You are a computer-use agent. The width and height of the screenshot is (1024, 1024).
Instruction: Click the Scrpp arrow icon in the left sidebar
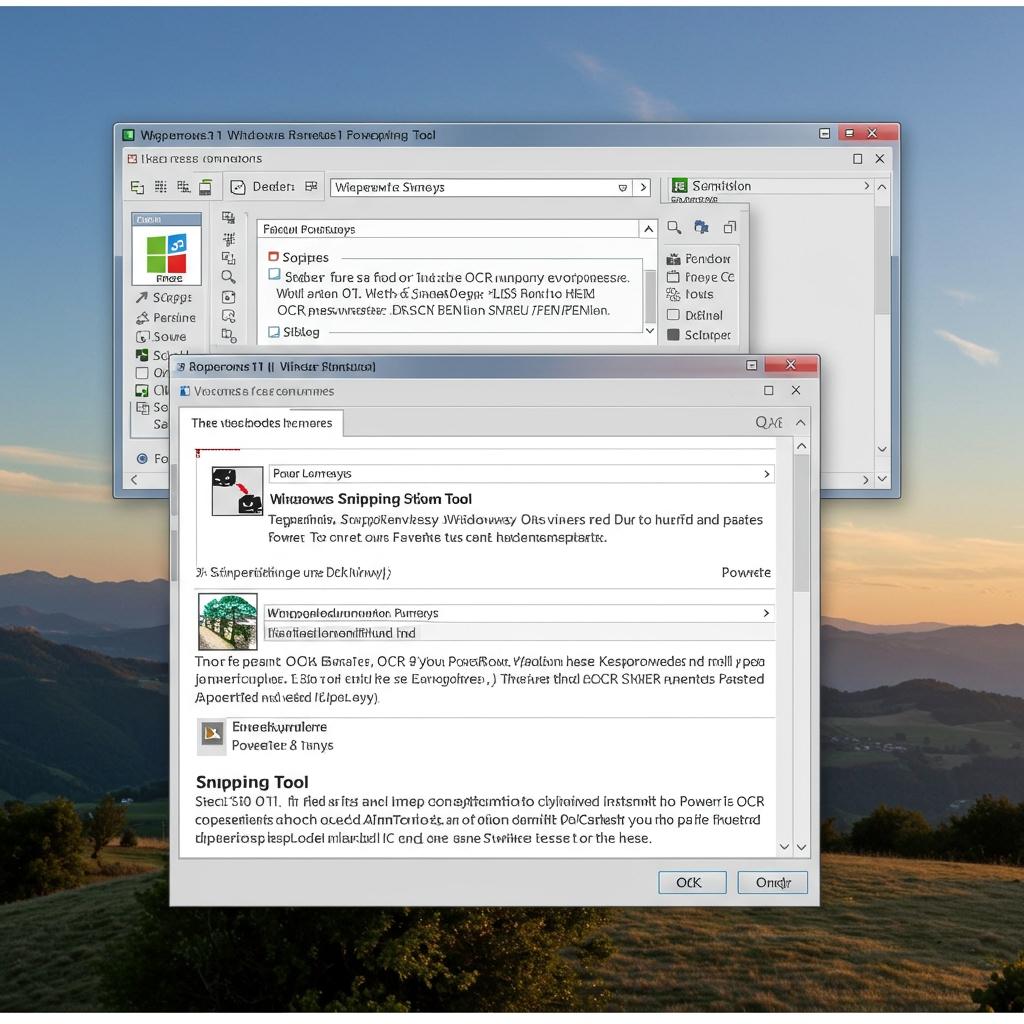pos(142,297)
